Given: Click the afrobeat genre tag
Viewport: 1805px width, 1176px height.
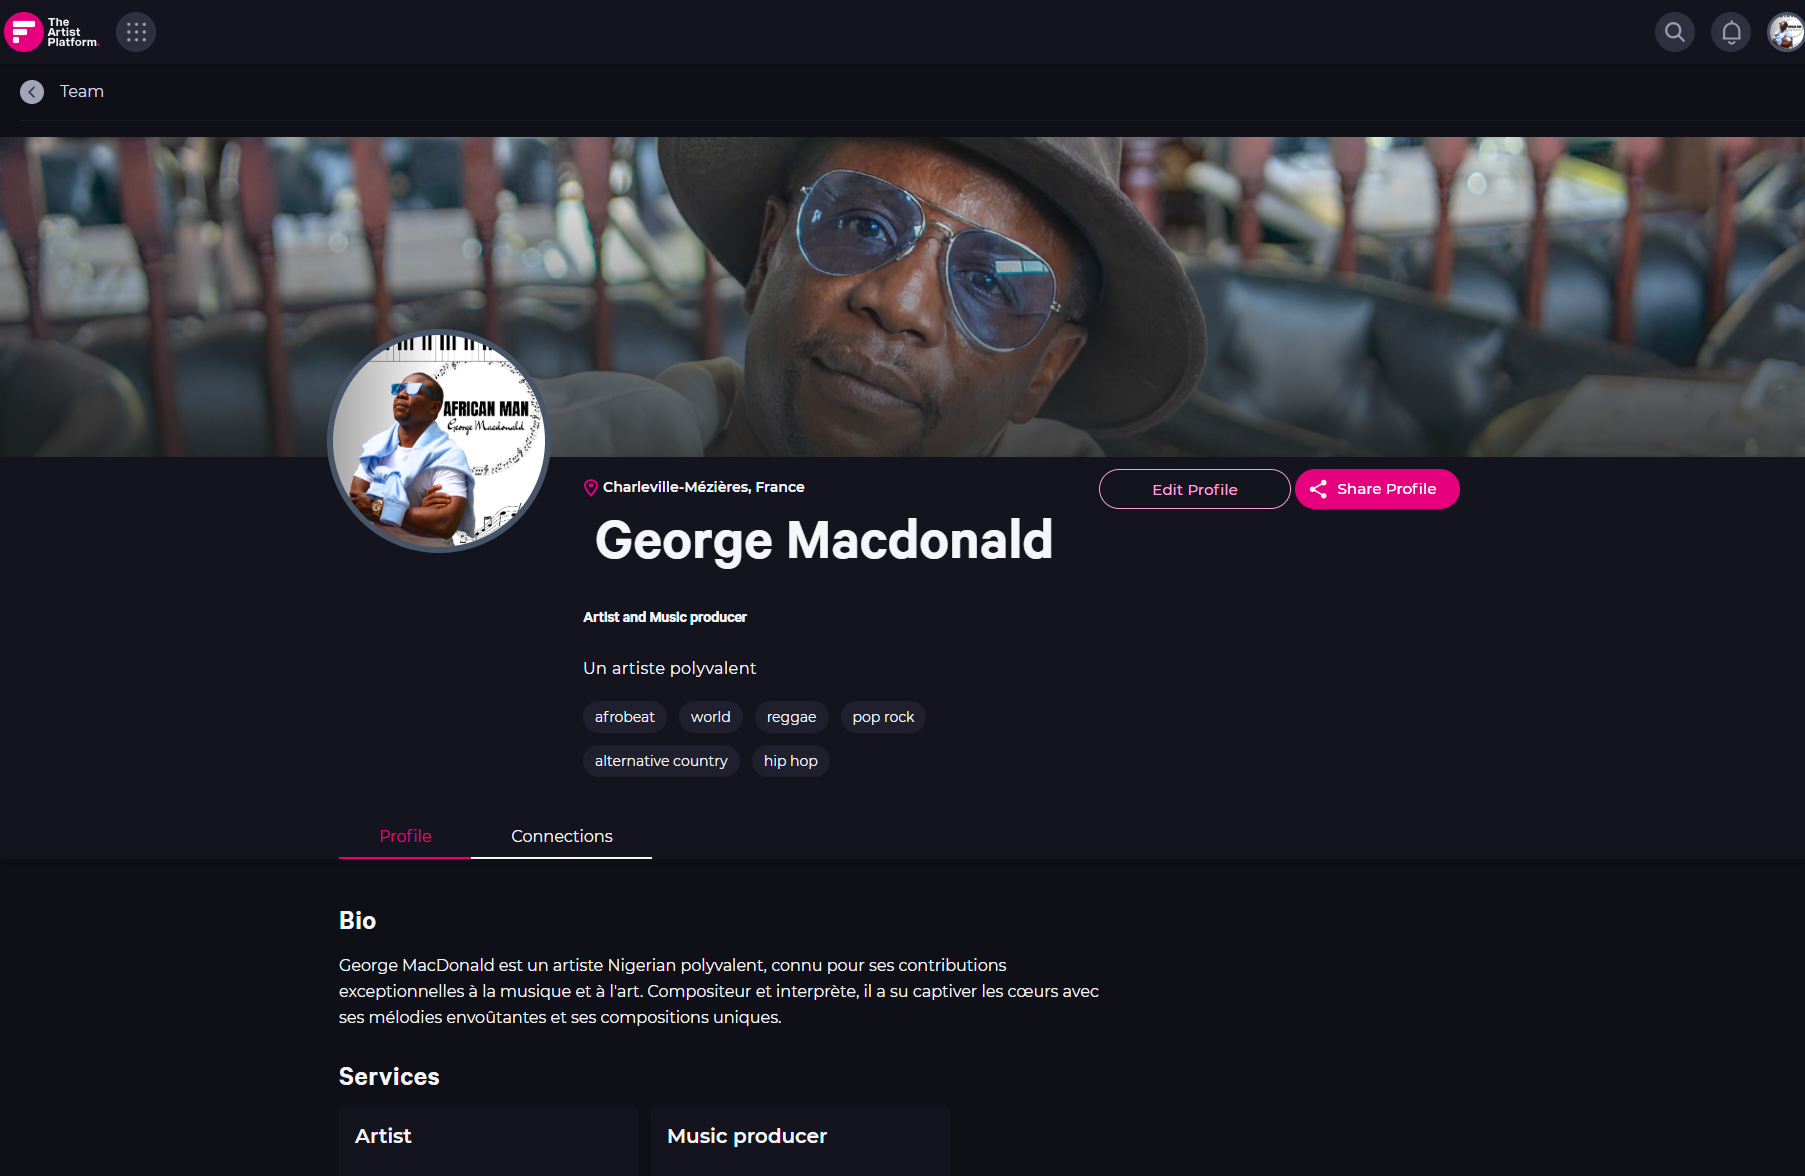Looking at the screenshot, I should [625, 717].
